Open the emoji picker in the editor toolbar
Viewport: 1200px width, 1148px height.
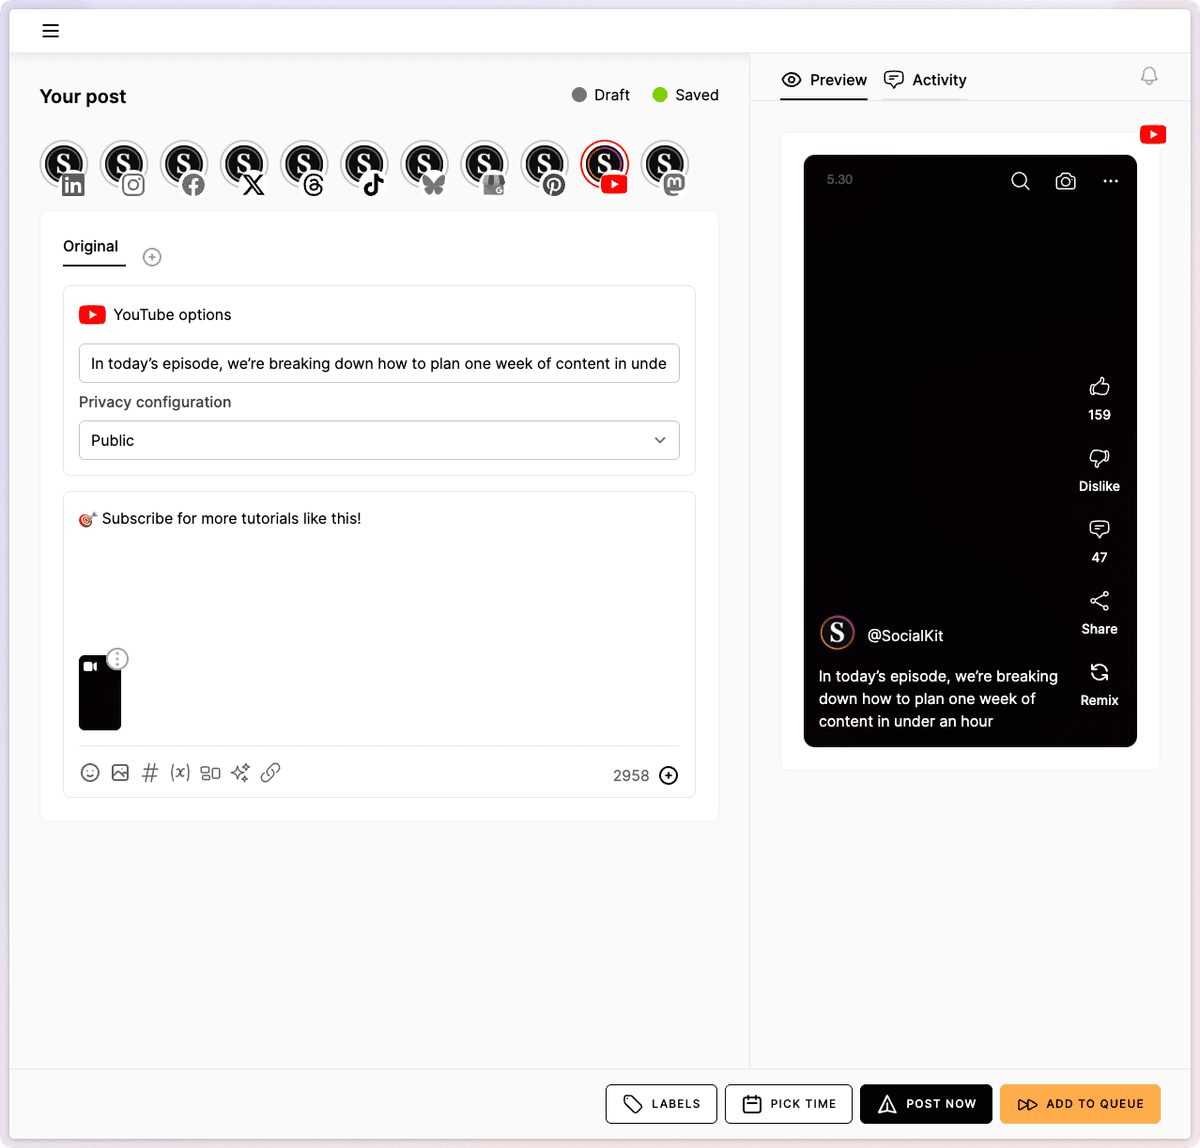pos(90,773)
